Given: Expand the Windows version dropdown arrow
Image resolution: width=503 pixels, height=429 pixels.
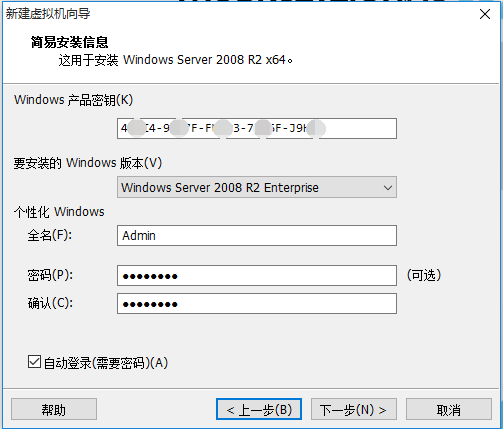Looking at the screenshot, I should click(387, 188).
